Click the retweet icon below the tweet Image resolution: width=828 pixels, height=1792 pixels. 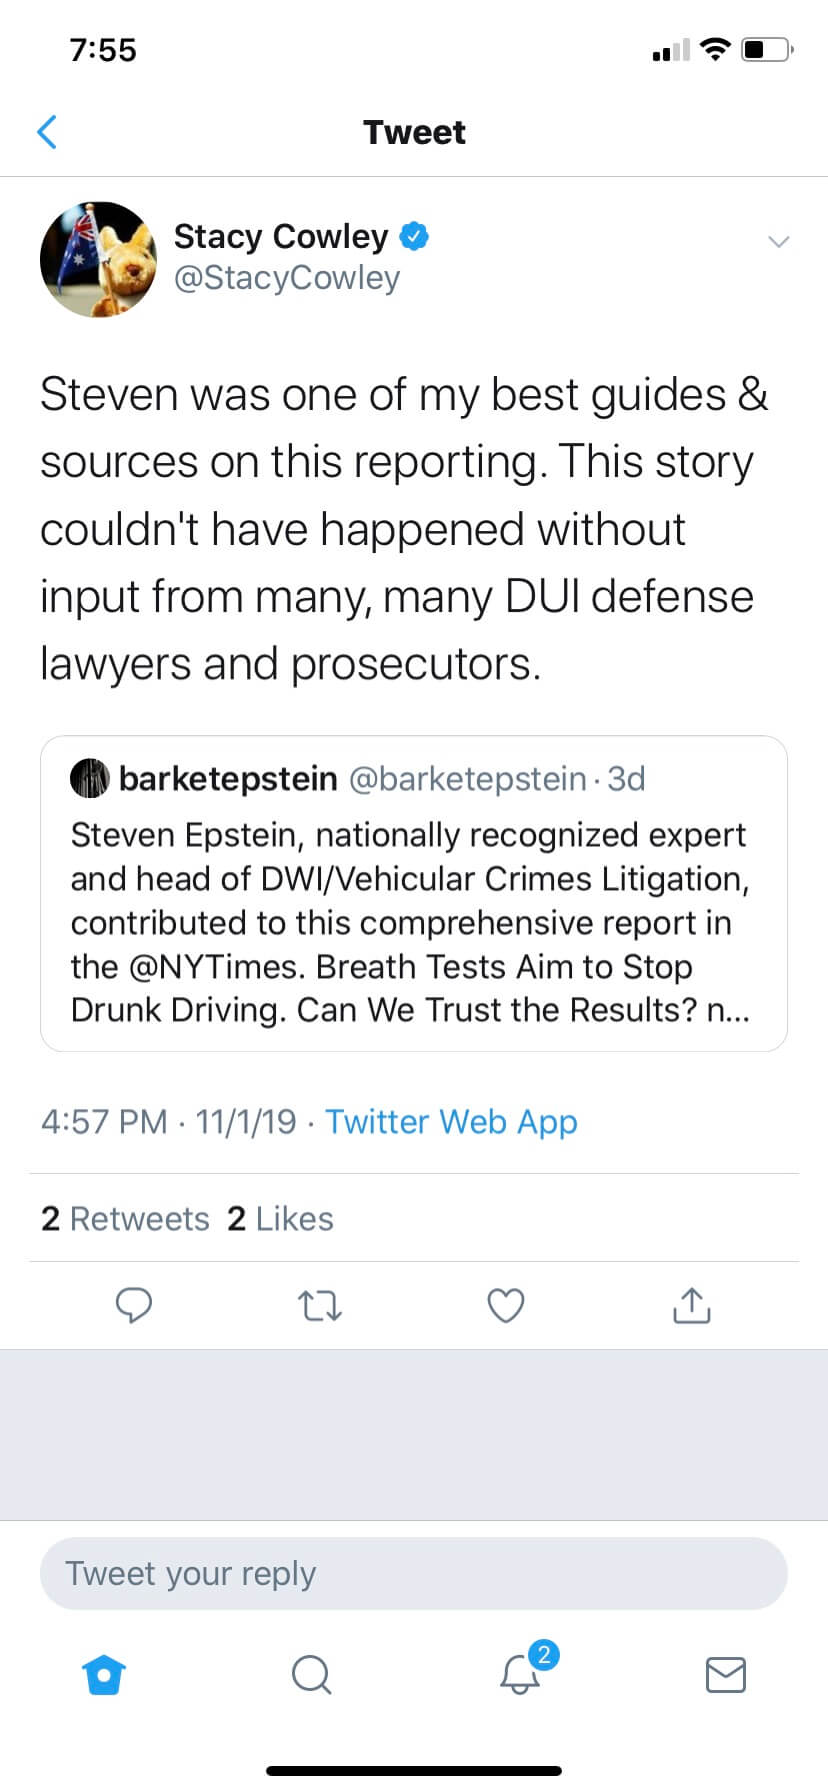click(x=320, y=1305)
